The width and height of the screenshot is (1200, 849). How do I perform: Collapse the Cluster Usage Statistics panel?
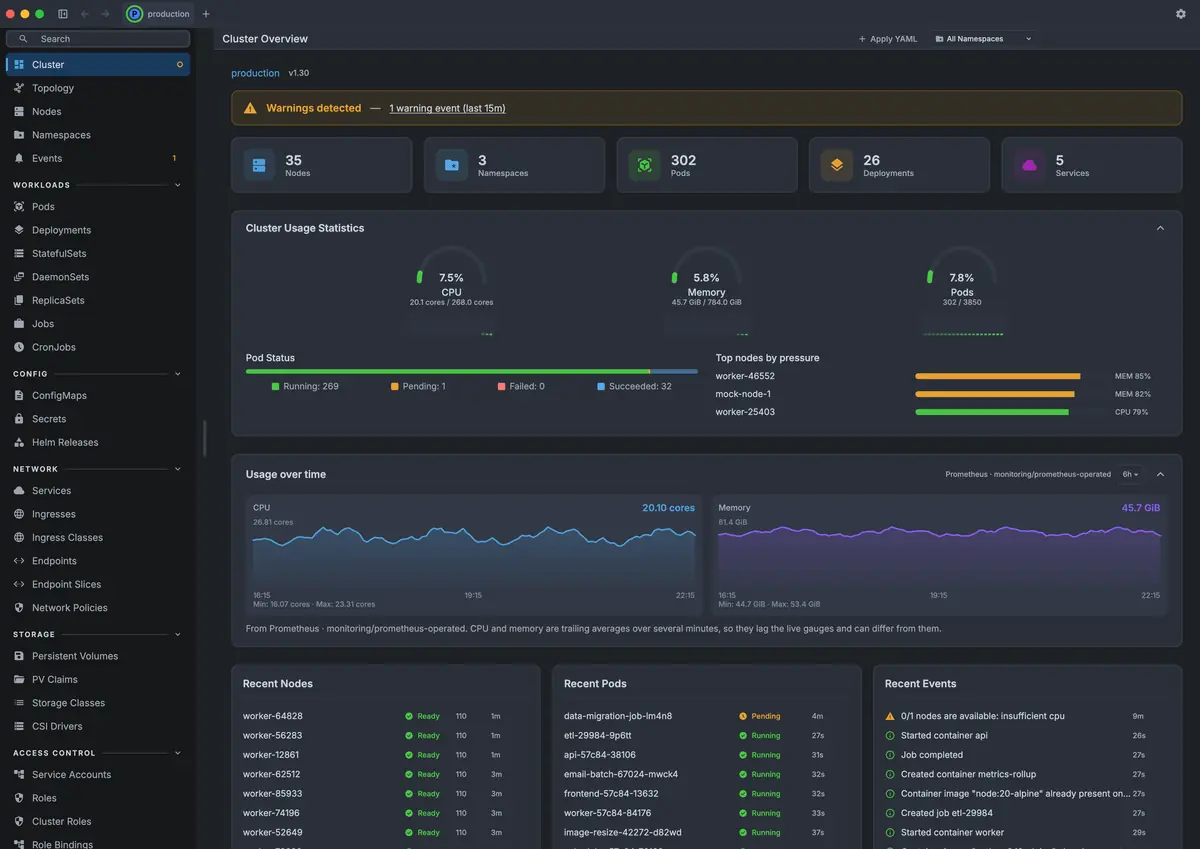click(1160, 228)
